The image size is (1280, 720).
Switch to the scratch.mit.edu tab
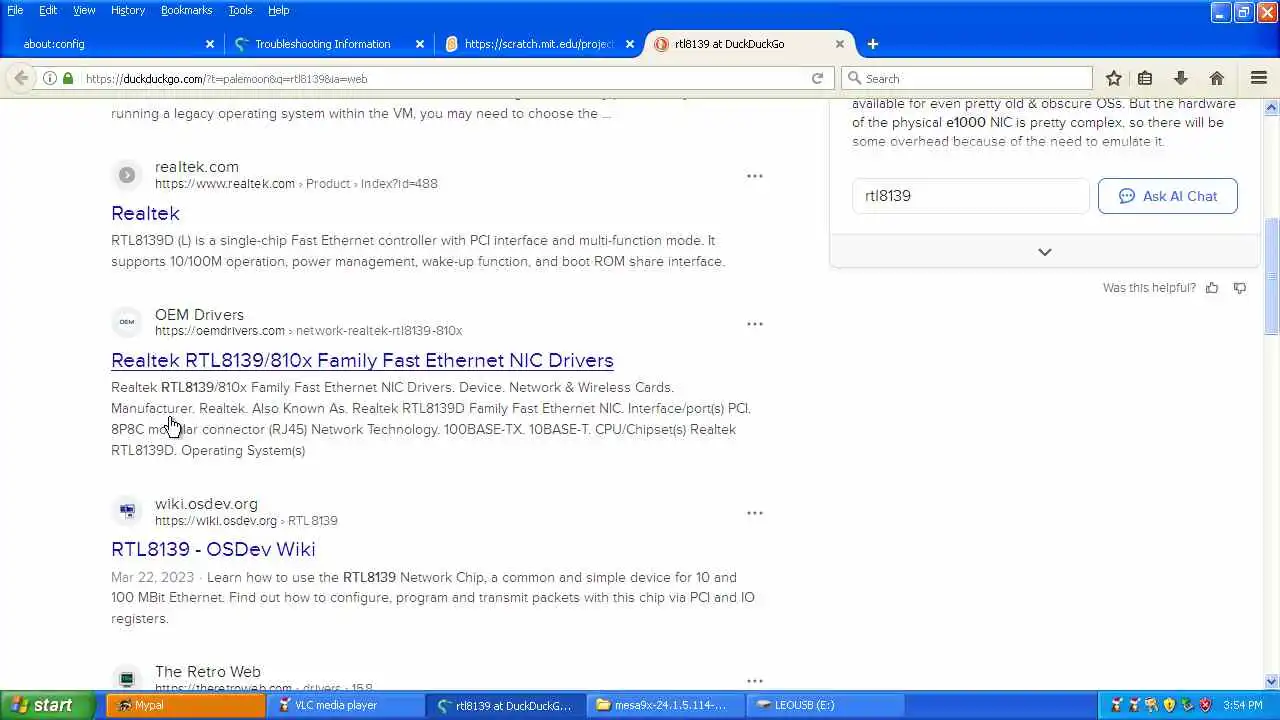click(x=538, y=44)
